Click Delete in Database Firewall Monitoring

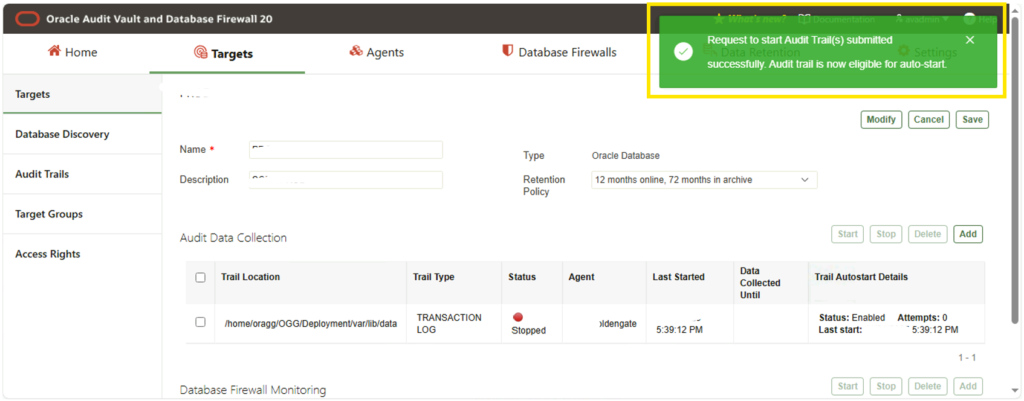click(x=927, y=386)
